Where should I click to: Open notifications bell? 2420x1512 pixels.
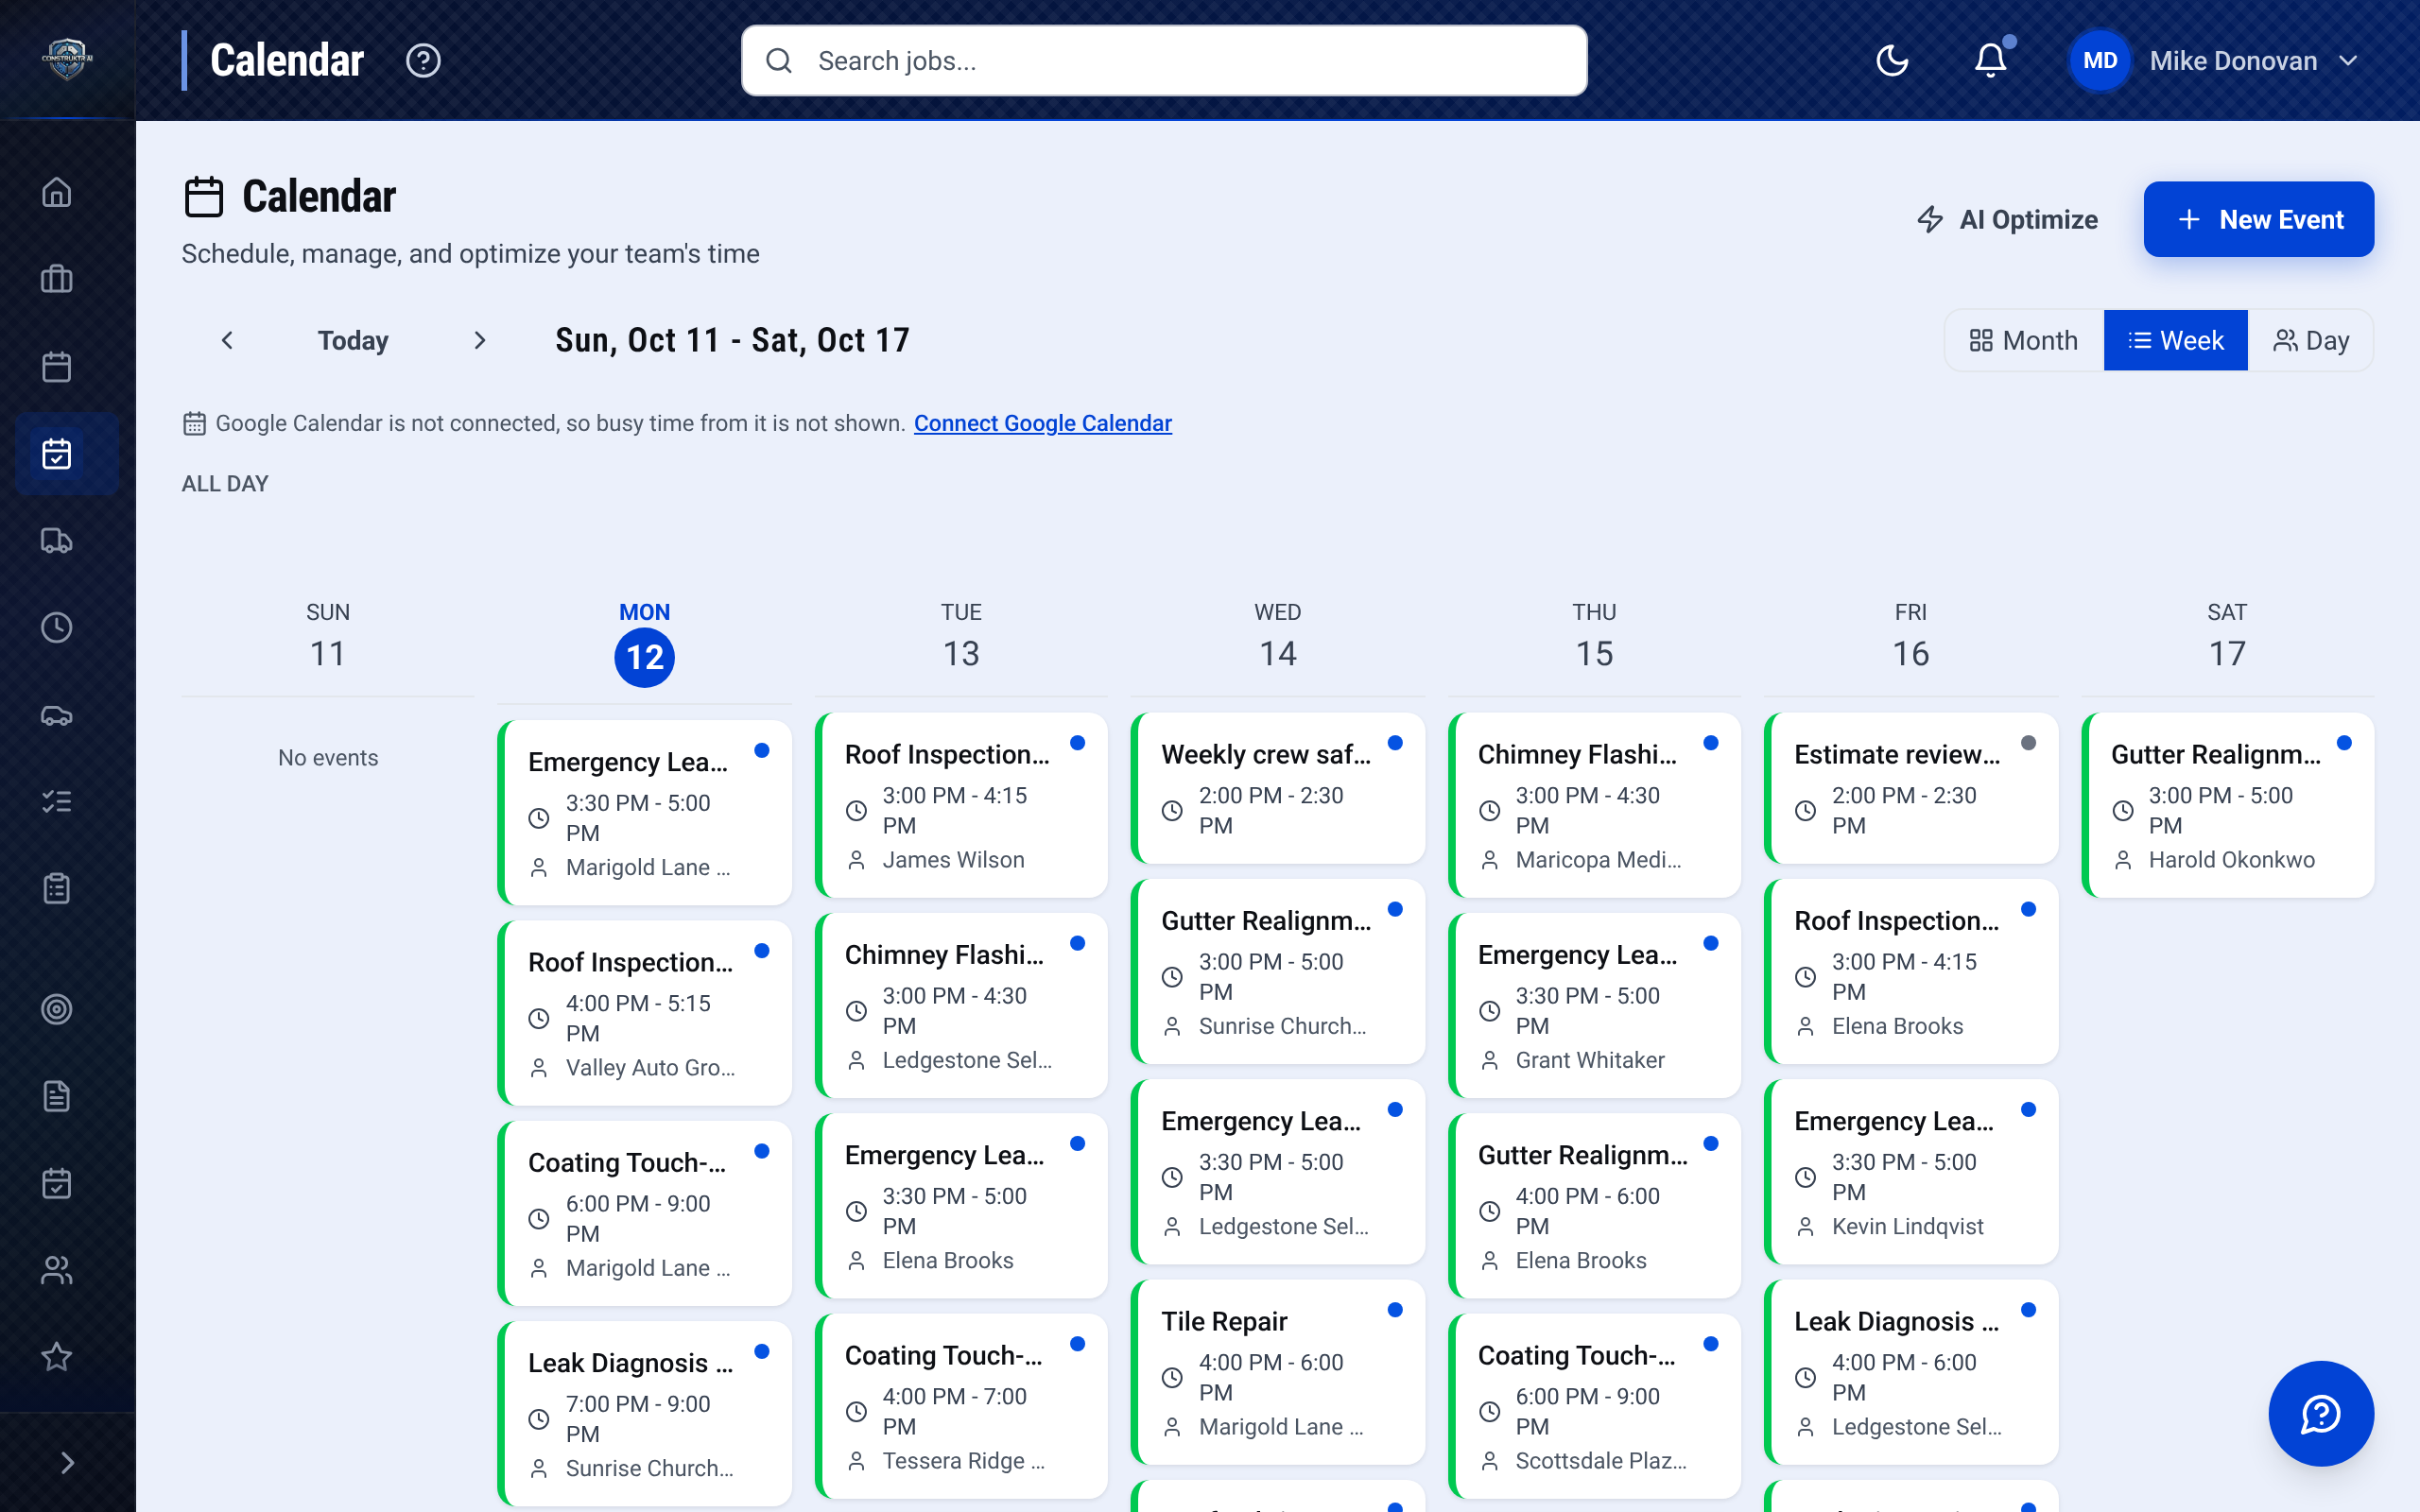click(x=1990, y=61)
